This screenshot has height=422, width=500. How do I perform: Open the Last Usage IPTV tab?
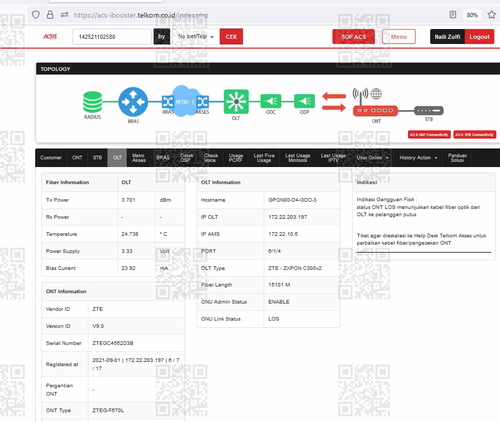[333, 158]
